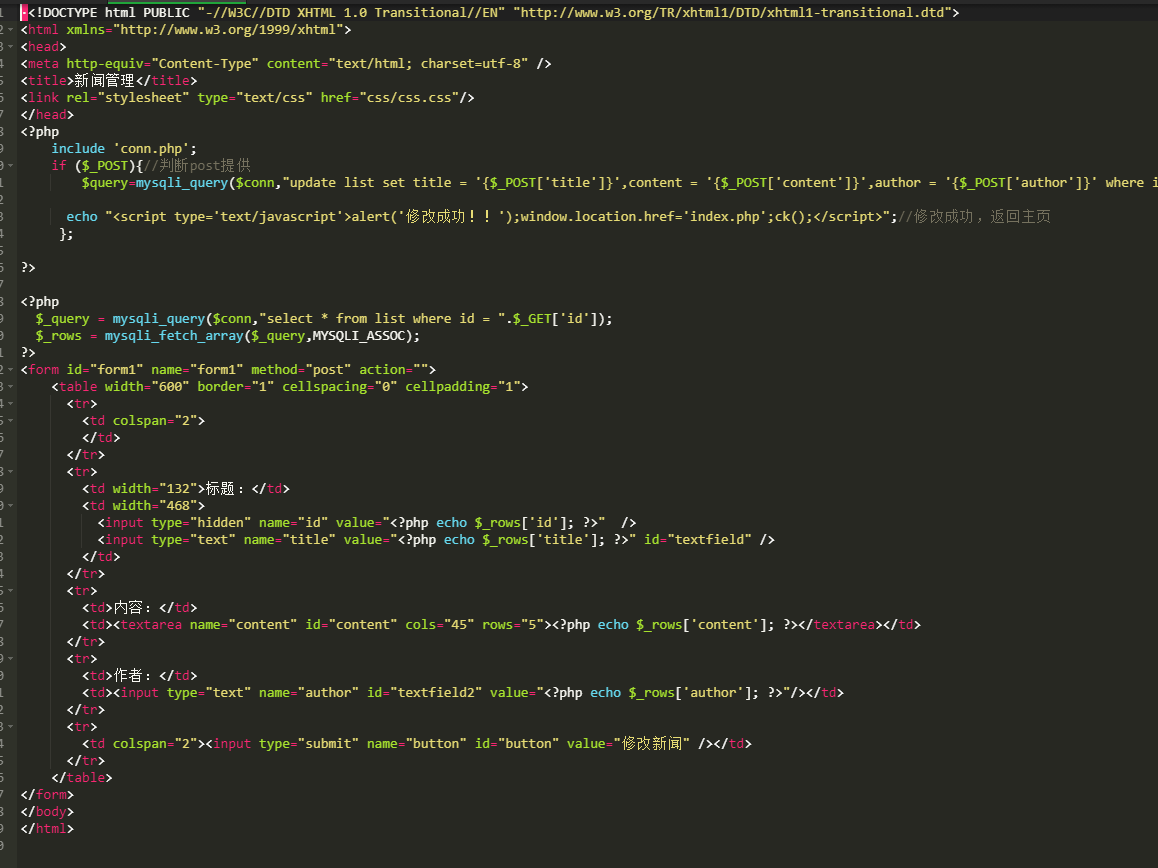Click the mysqli_fetch_array function name
Image resolution: width=1158 pixels, height=868 pixels.
click(x=174, y=336)
